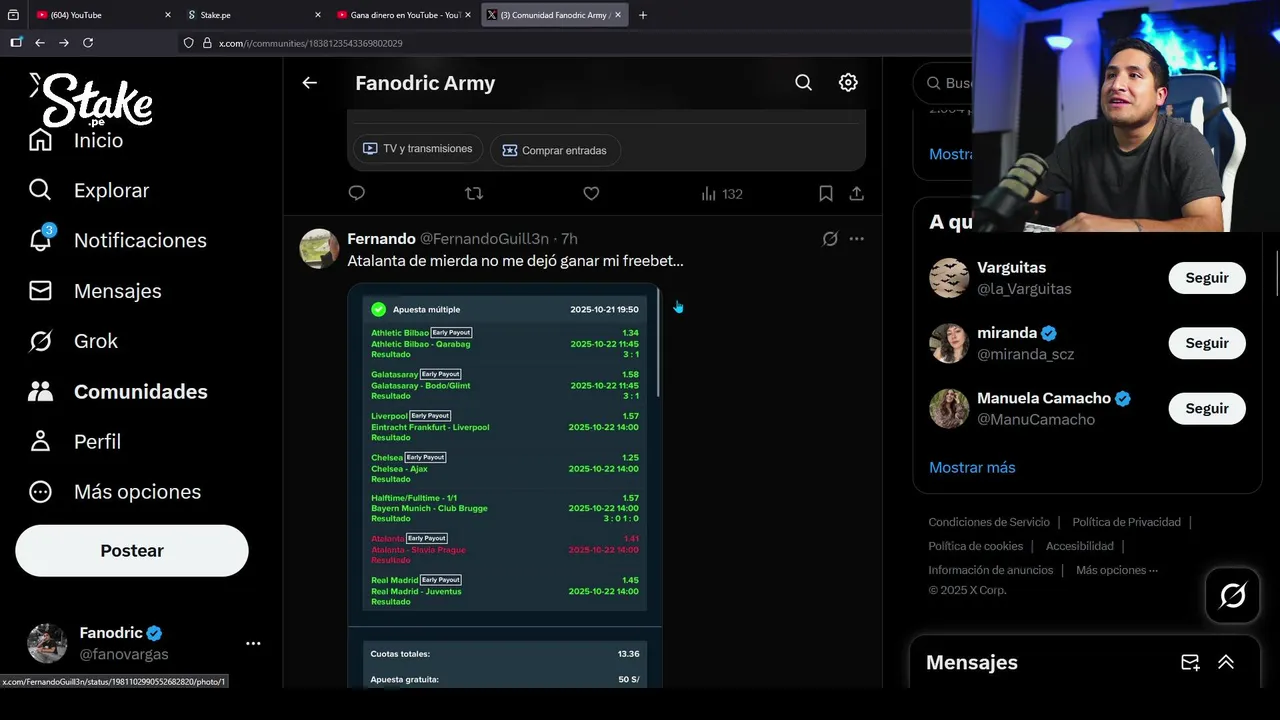Click Comprar entradas button
The image size is (1280, 720).
[555, 150]
